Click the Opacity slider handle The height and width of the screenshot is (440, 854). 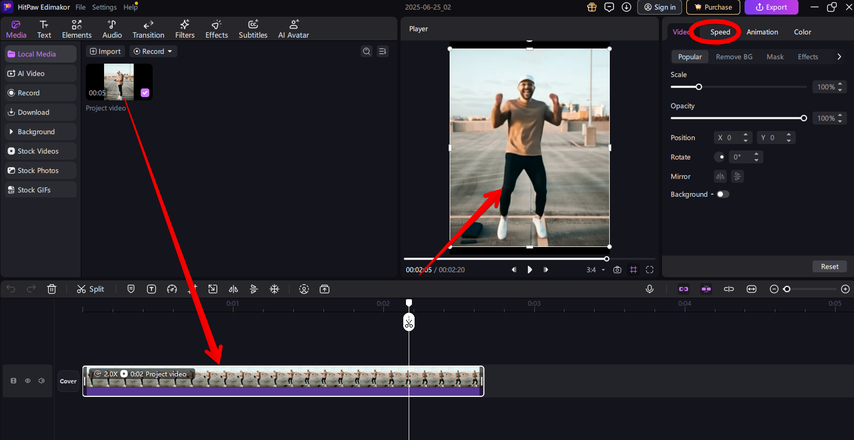coord(803,118)
